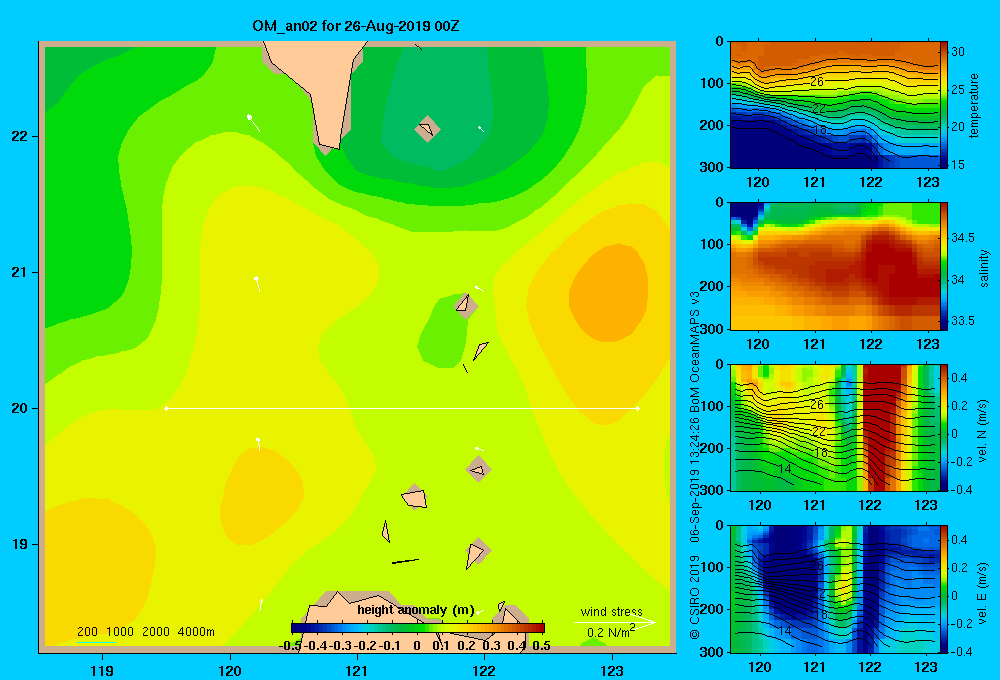Click the white section line at latitude 20
Image resolution: width=1000 pixels, height=680 pixels.
pos(402,408)
